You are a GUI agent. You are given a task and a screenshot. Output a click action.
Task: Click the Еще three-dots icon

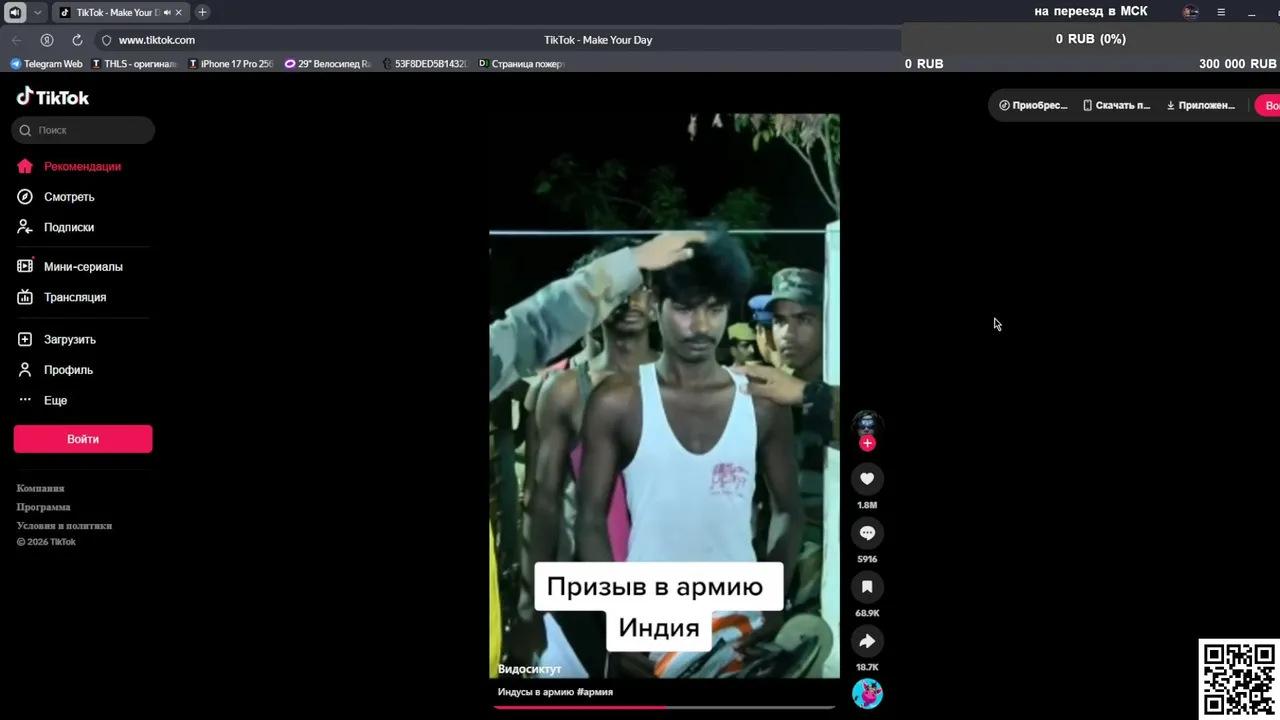[x=25, y=400]
